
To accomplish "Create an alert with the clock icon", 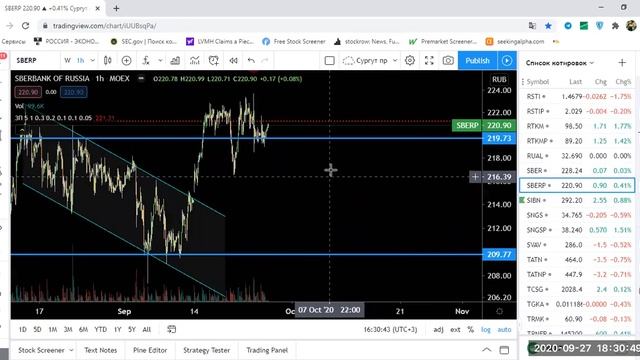I will click(213, 60).
